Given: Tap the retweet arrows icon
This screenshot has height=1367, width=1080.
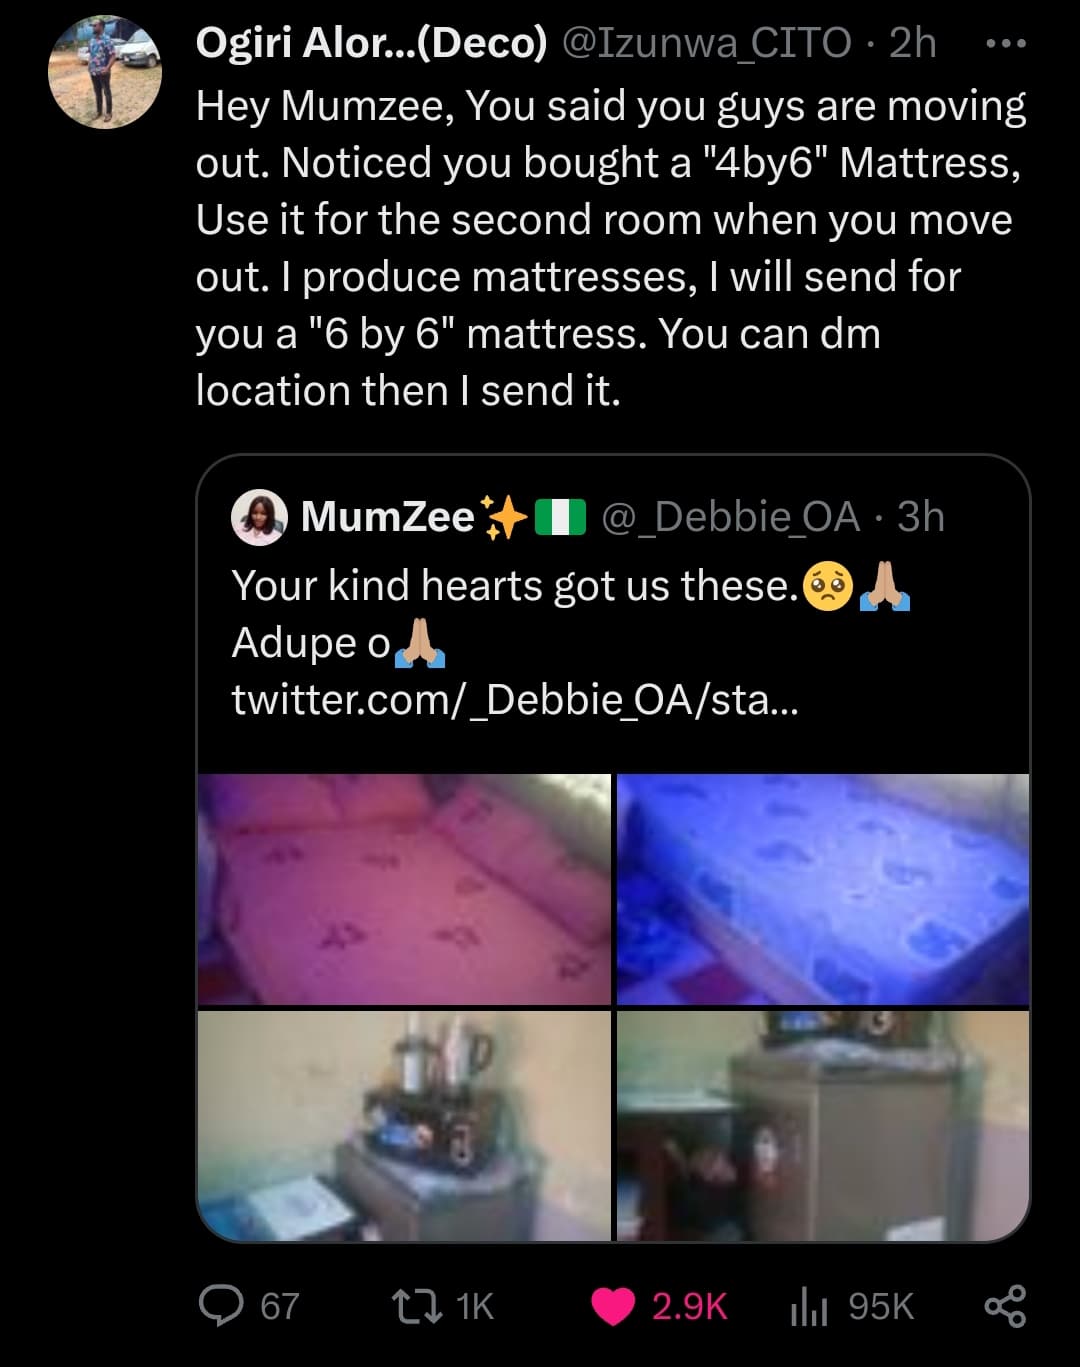Looking at the screenshot, I should point(416,1305).
